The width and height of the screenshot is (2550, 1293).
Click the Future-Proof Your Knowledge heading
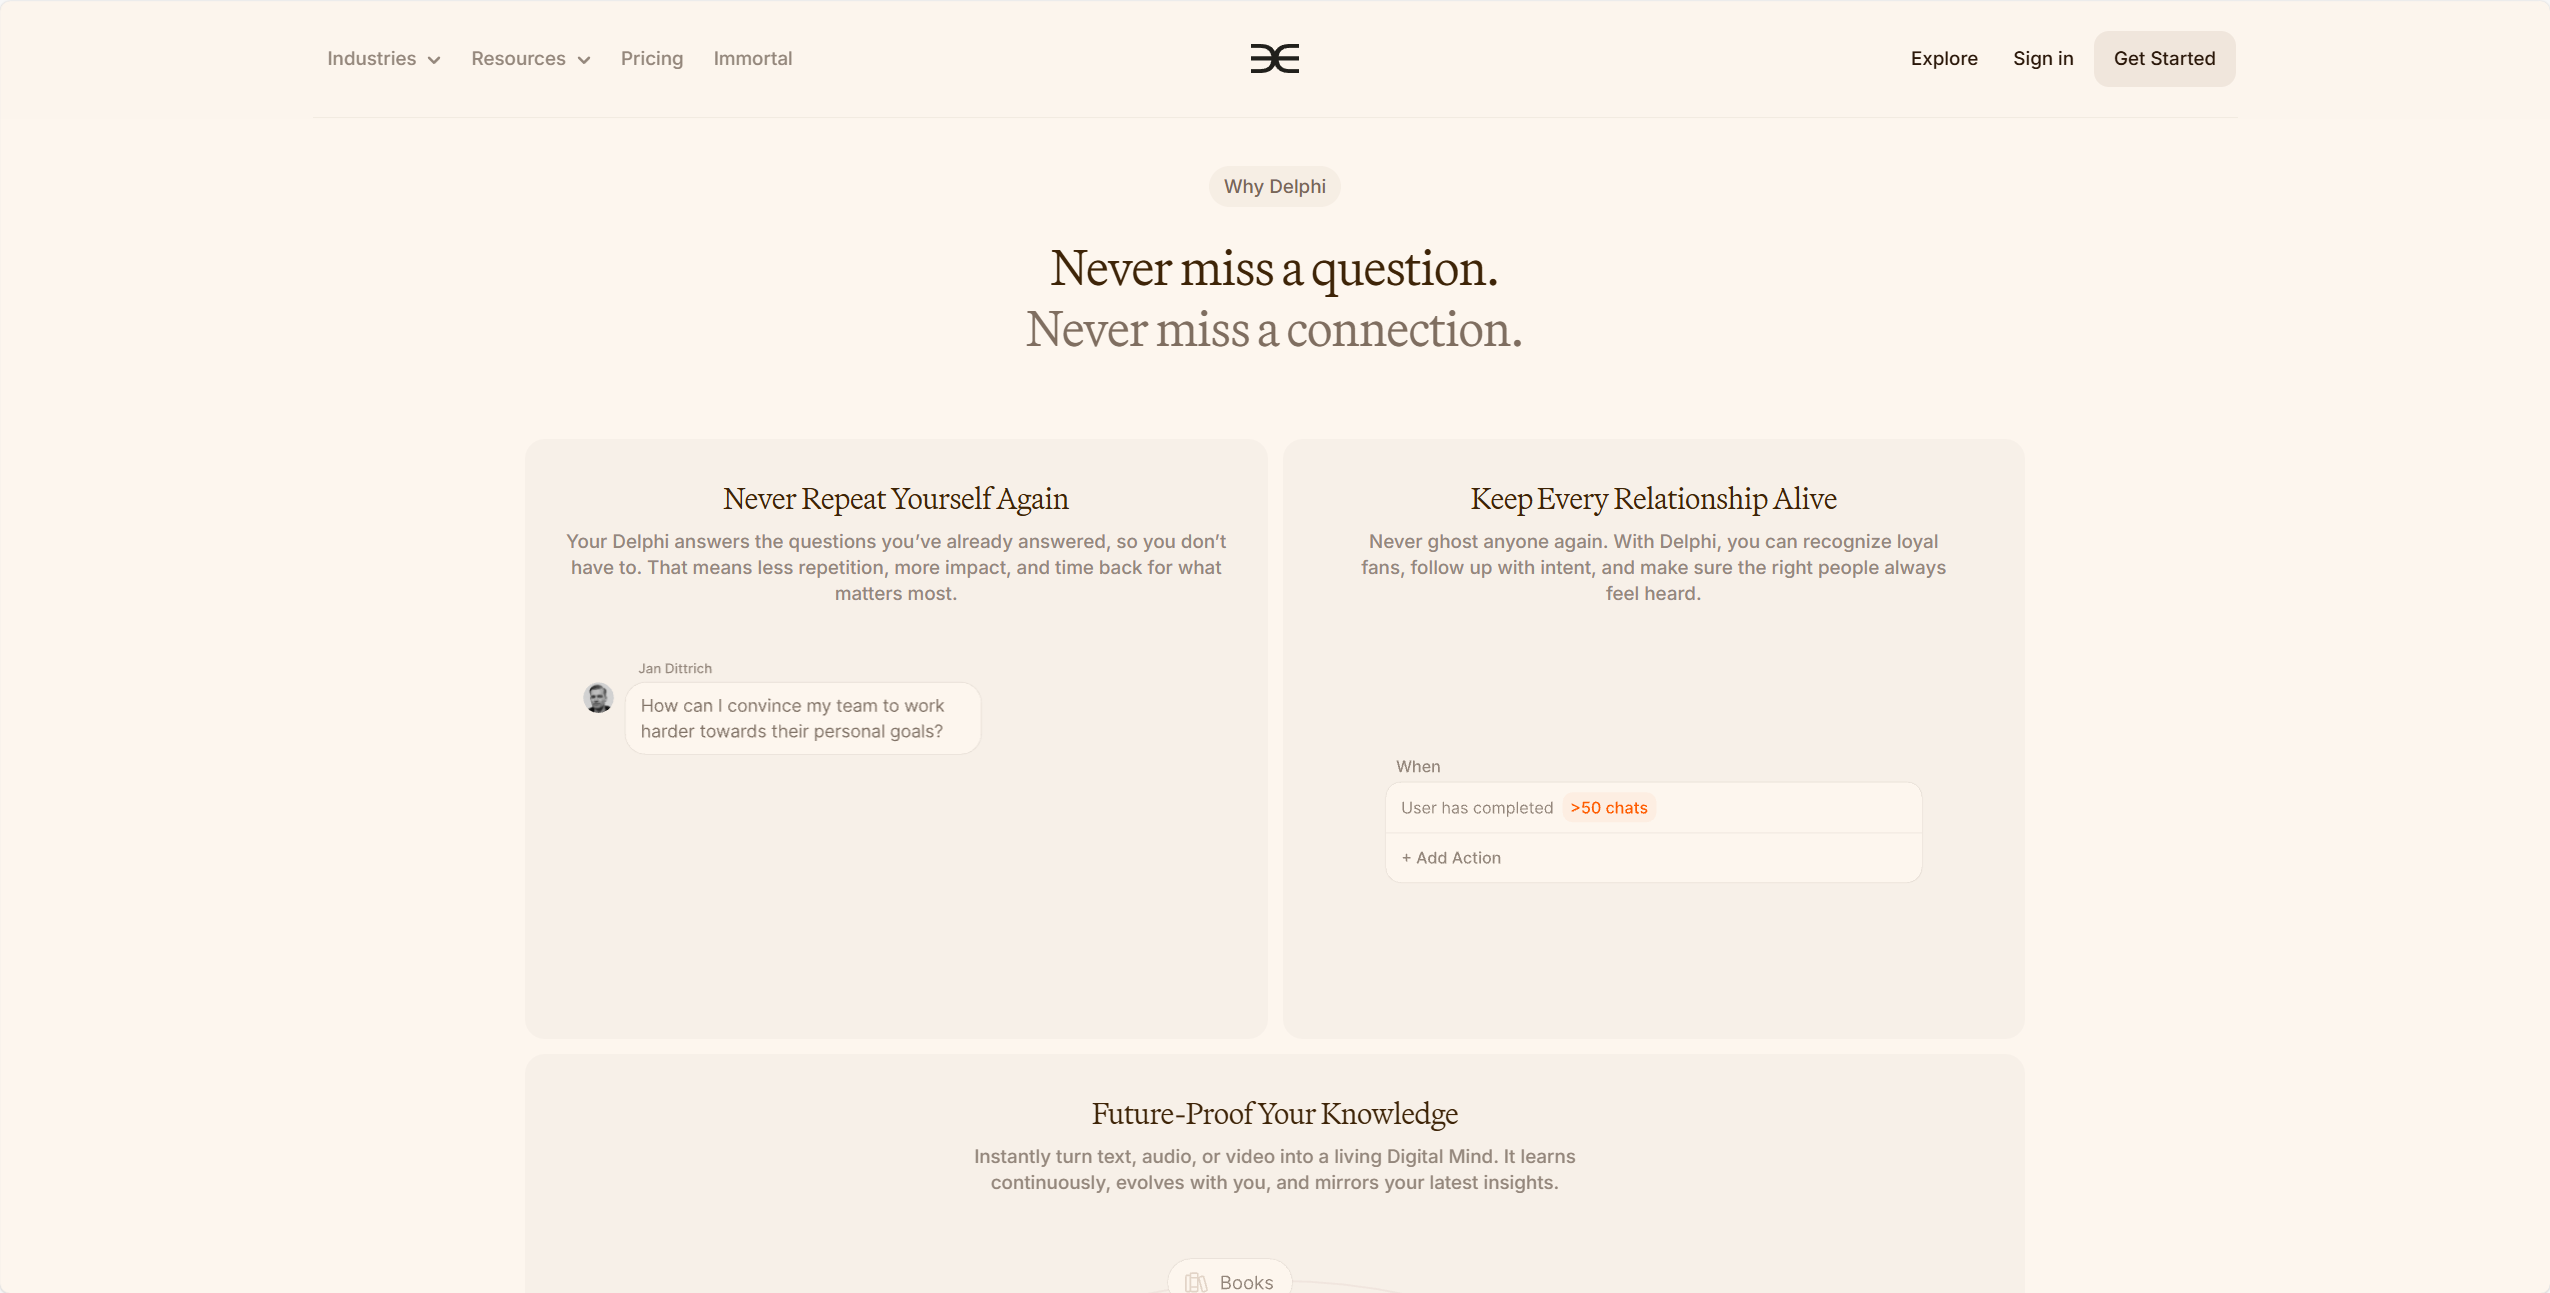[1274, 1114]
